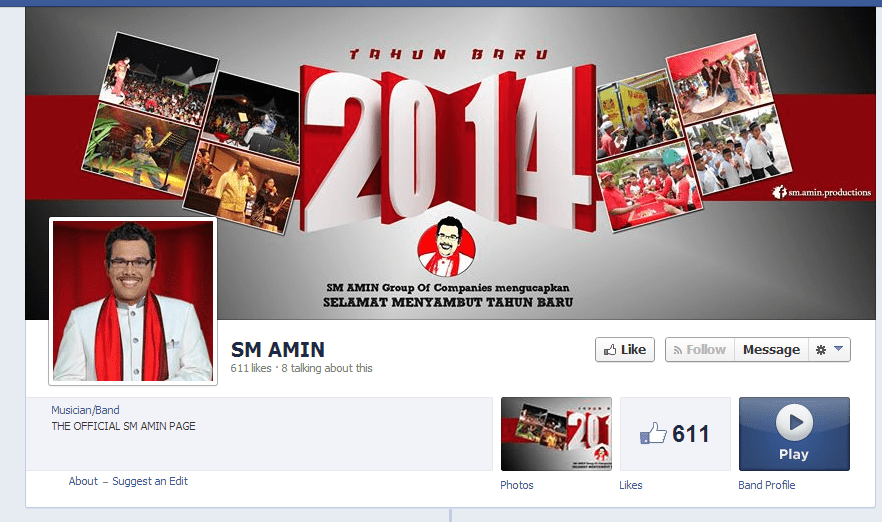Click the thumbs-up icon beside 611

pos(652,433)
